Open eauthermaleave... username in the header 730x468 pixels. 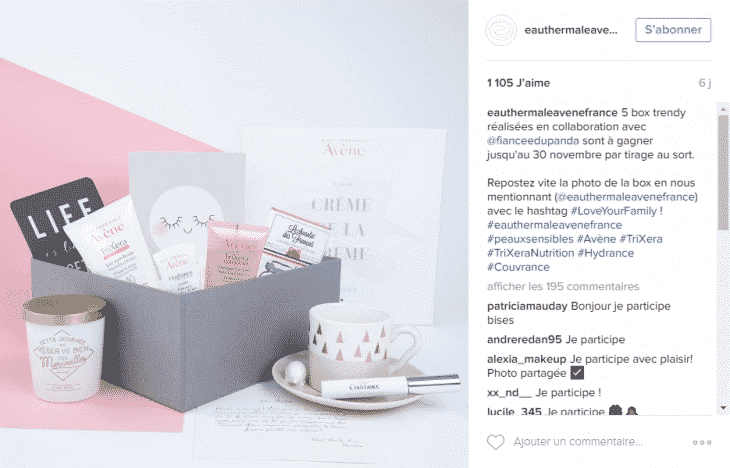click(571, 30)
